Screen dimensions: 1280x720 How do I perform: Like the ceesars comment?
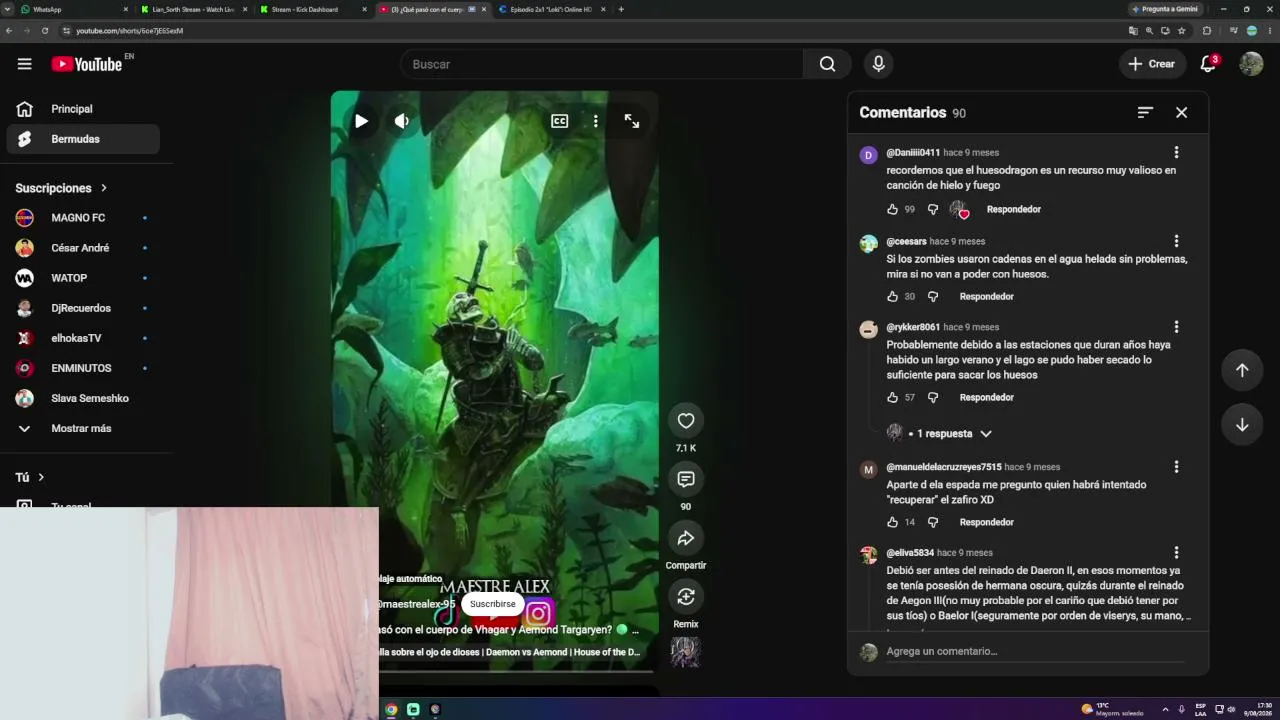click(892, 297)
